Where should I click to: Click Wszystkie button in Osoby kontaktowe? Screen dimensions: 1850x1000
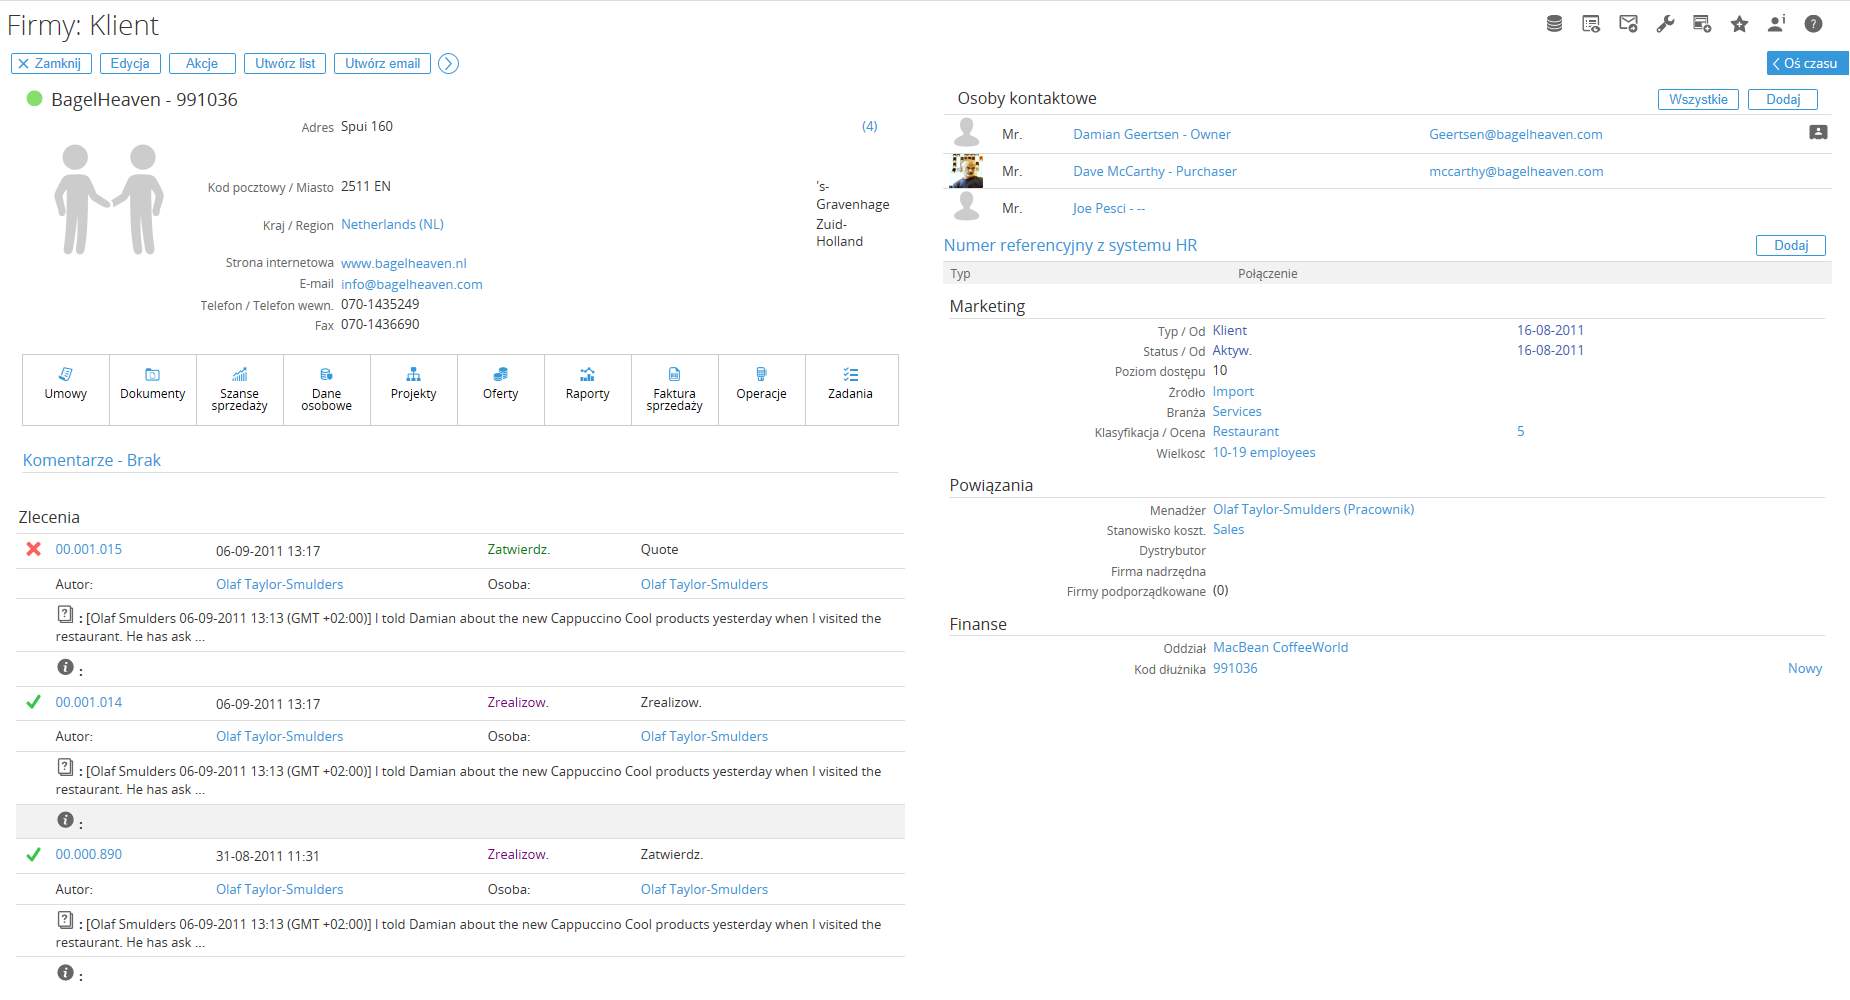[x=1698, y=99]
